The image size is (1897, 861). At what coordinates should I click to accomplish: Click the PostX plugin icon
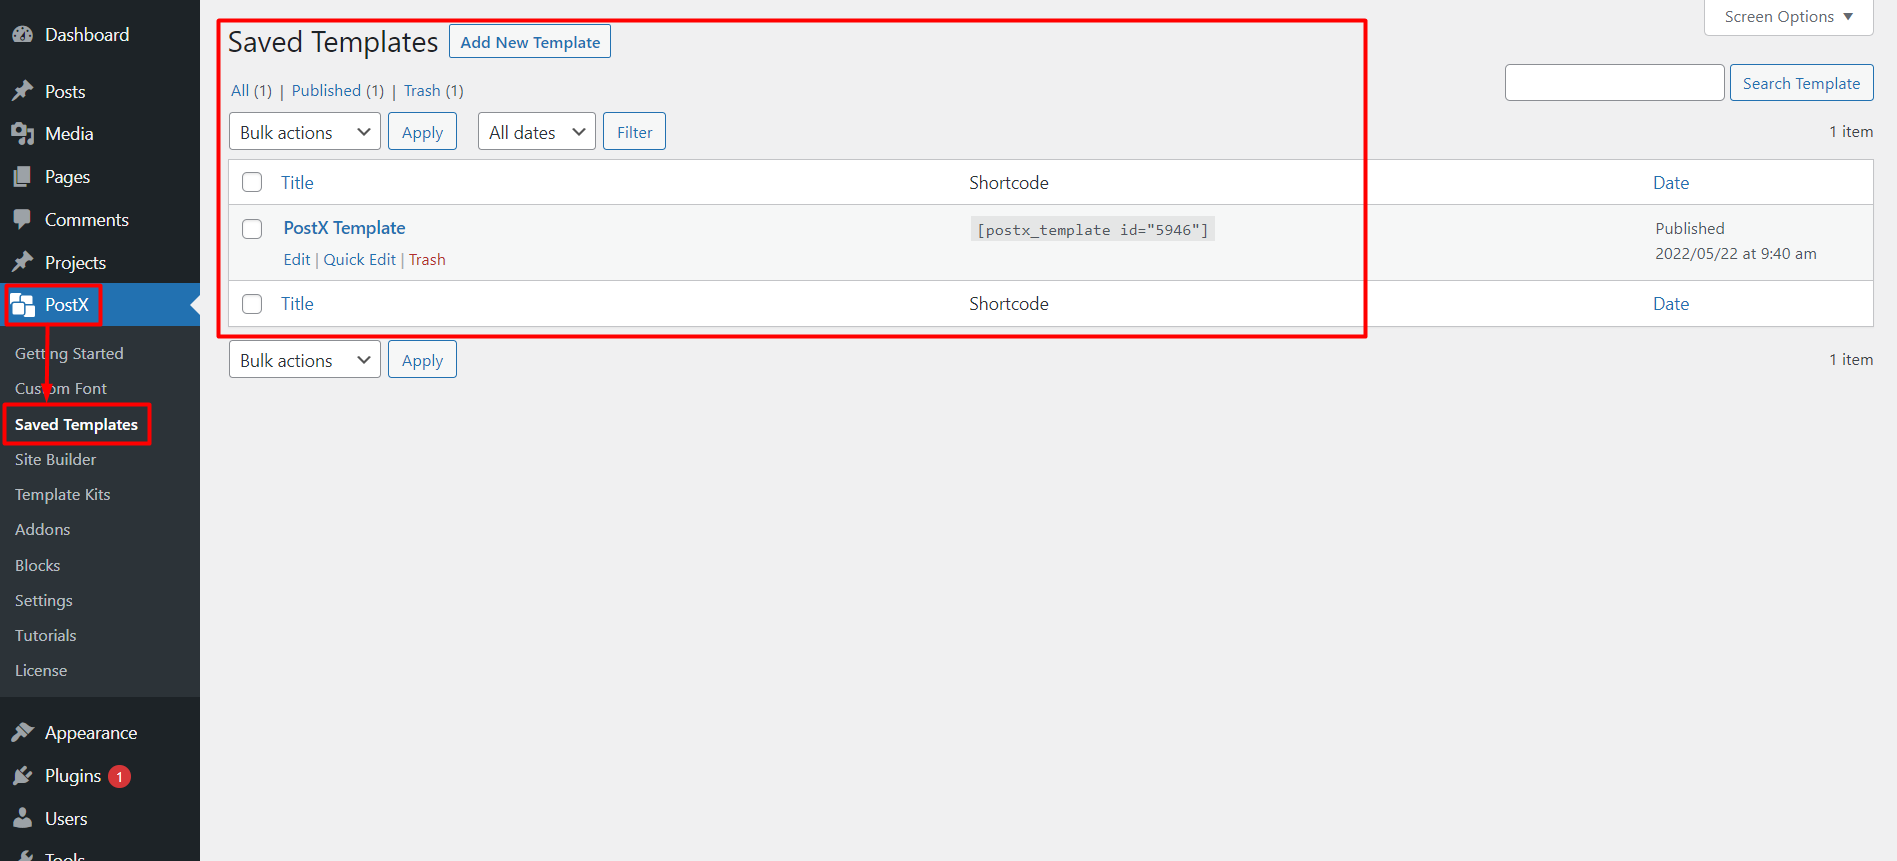coord(23,305)
